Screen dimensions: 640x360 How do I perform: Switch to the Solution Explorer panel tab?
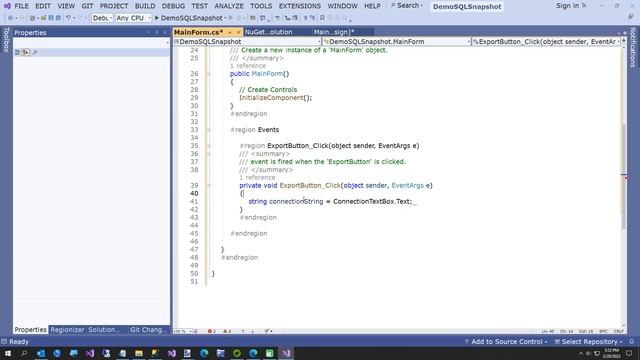(x=104, y=329)
